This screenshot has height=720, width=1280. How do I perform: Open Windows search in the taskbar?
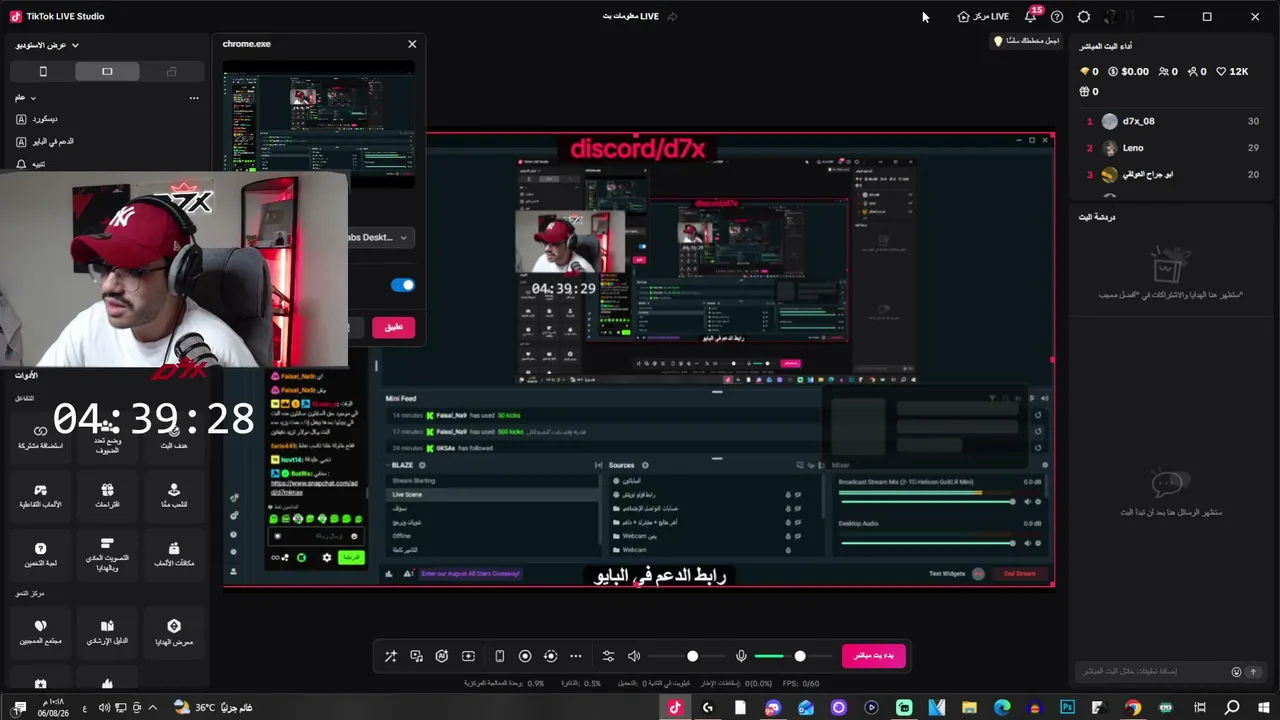(1232, 707)
